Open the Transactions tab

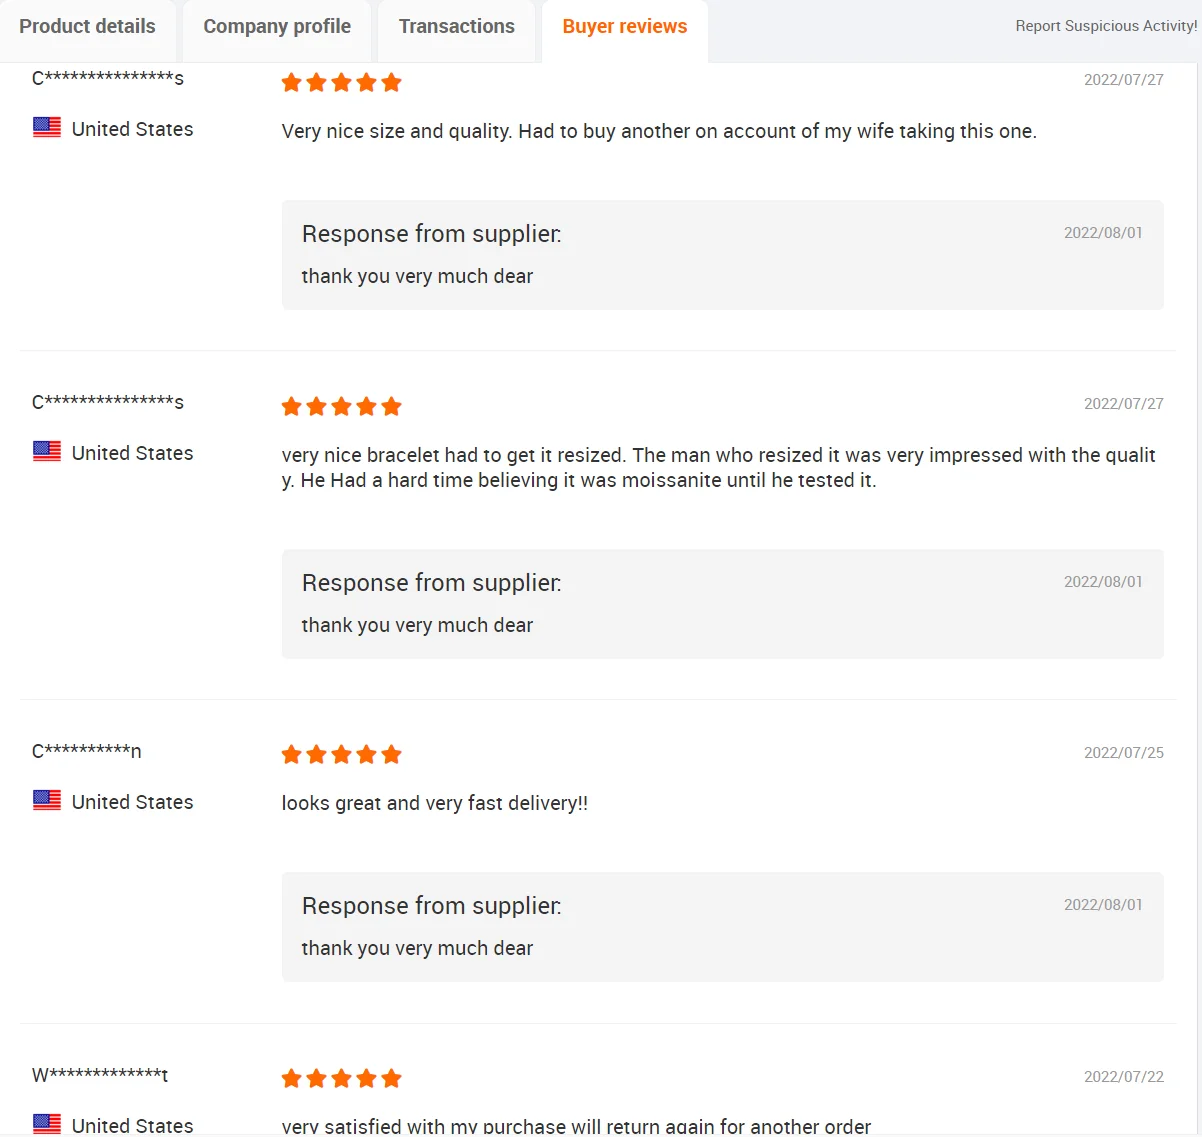456,27
